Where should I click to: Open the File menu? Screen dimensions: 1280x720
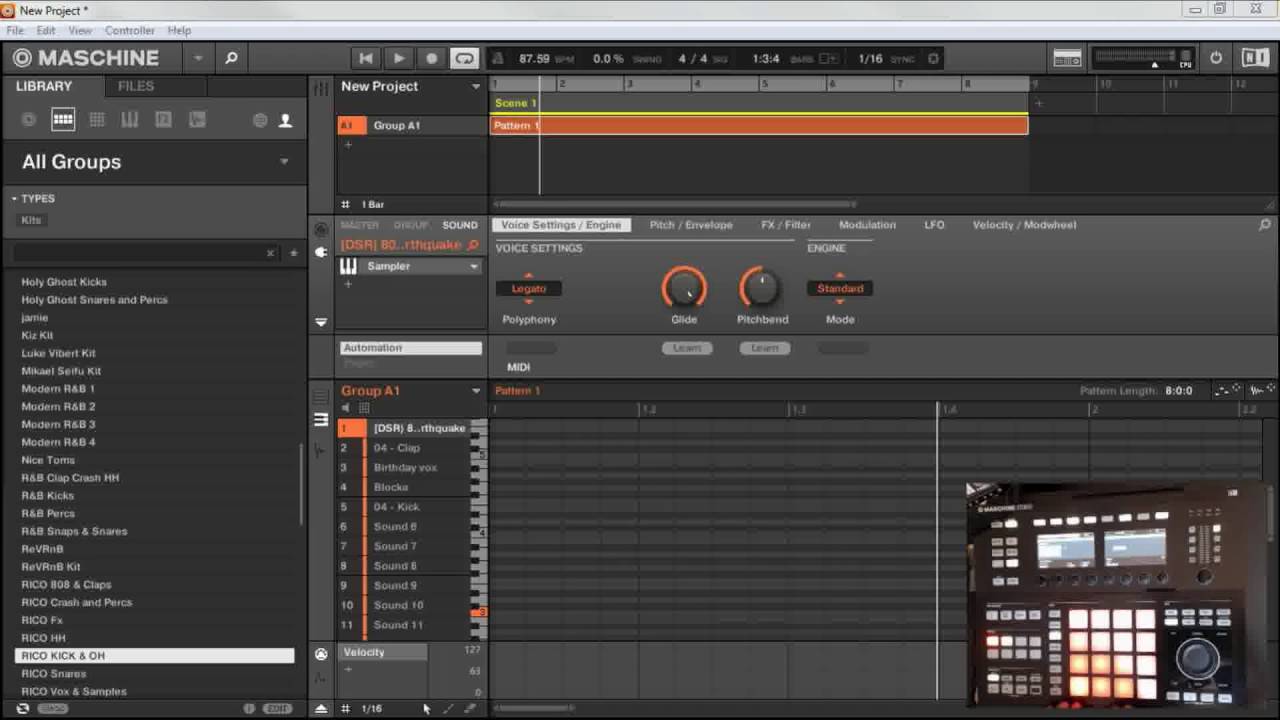pyautogui.click(x=15, y=31)
